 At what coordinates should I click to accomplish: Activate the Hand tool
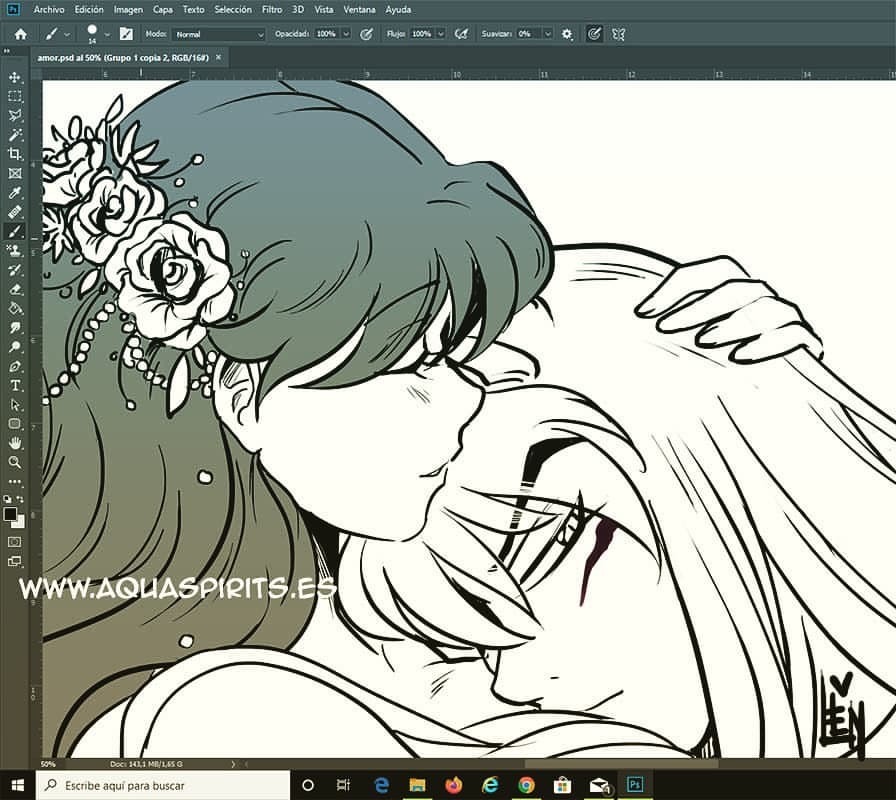[x=15, y=443]
